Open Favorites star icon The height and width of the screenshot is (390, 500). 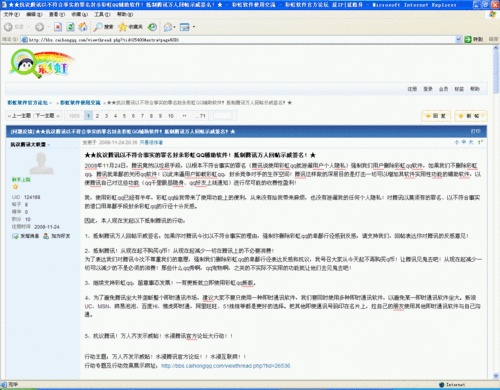[123, 27]
